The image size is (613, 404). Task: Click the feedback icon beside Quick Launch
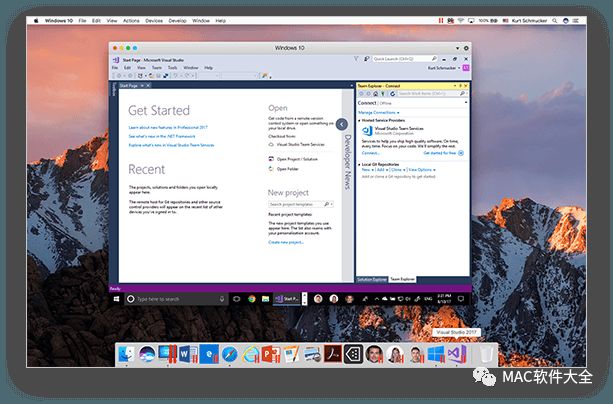[366, 59]
